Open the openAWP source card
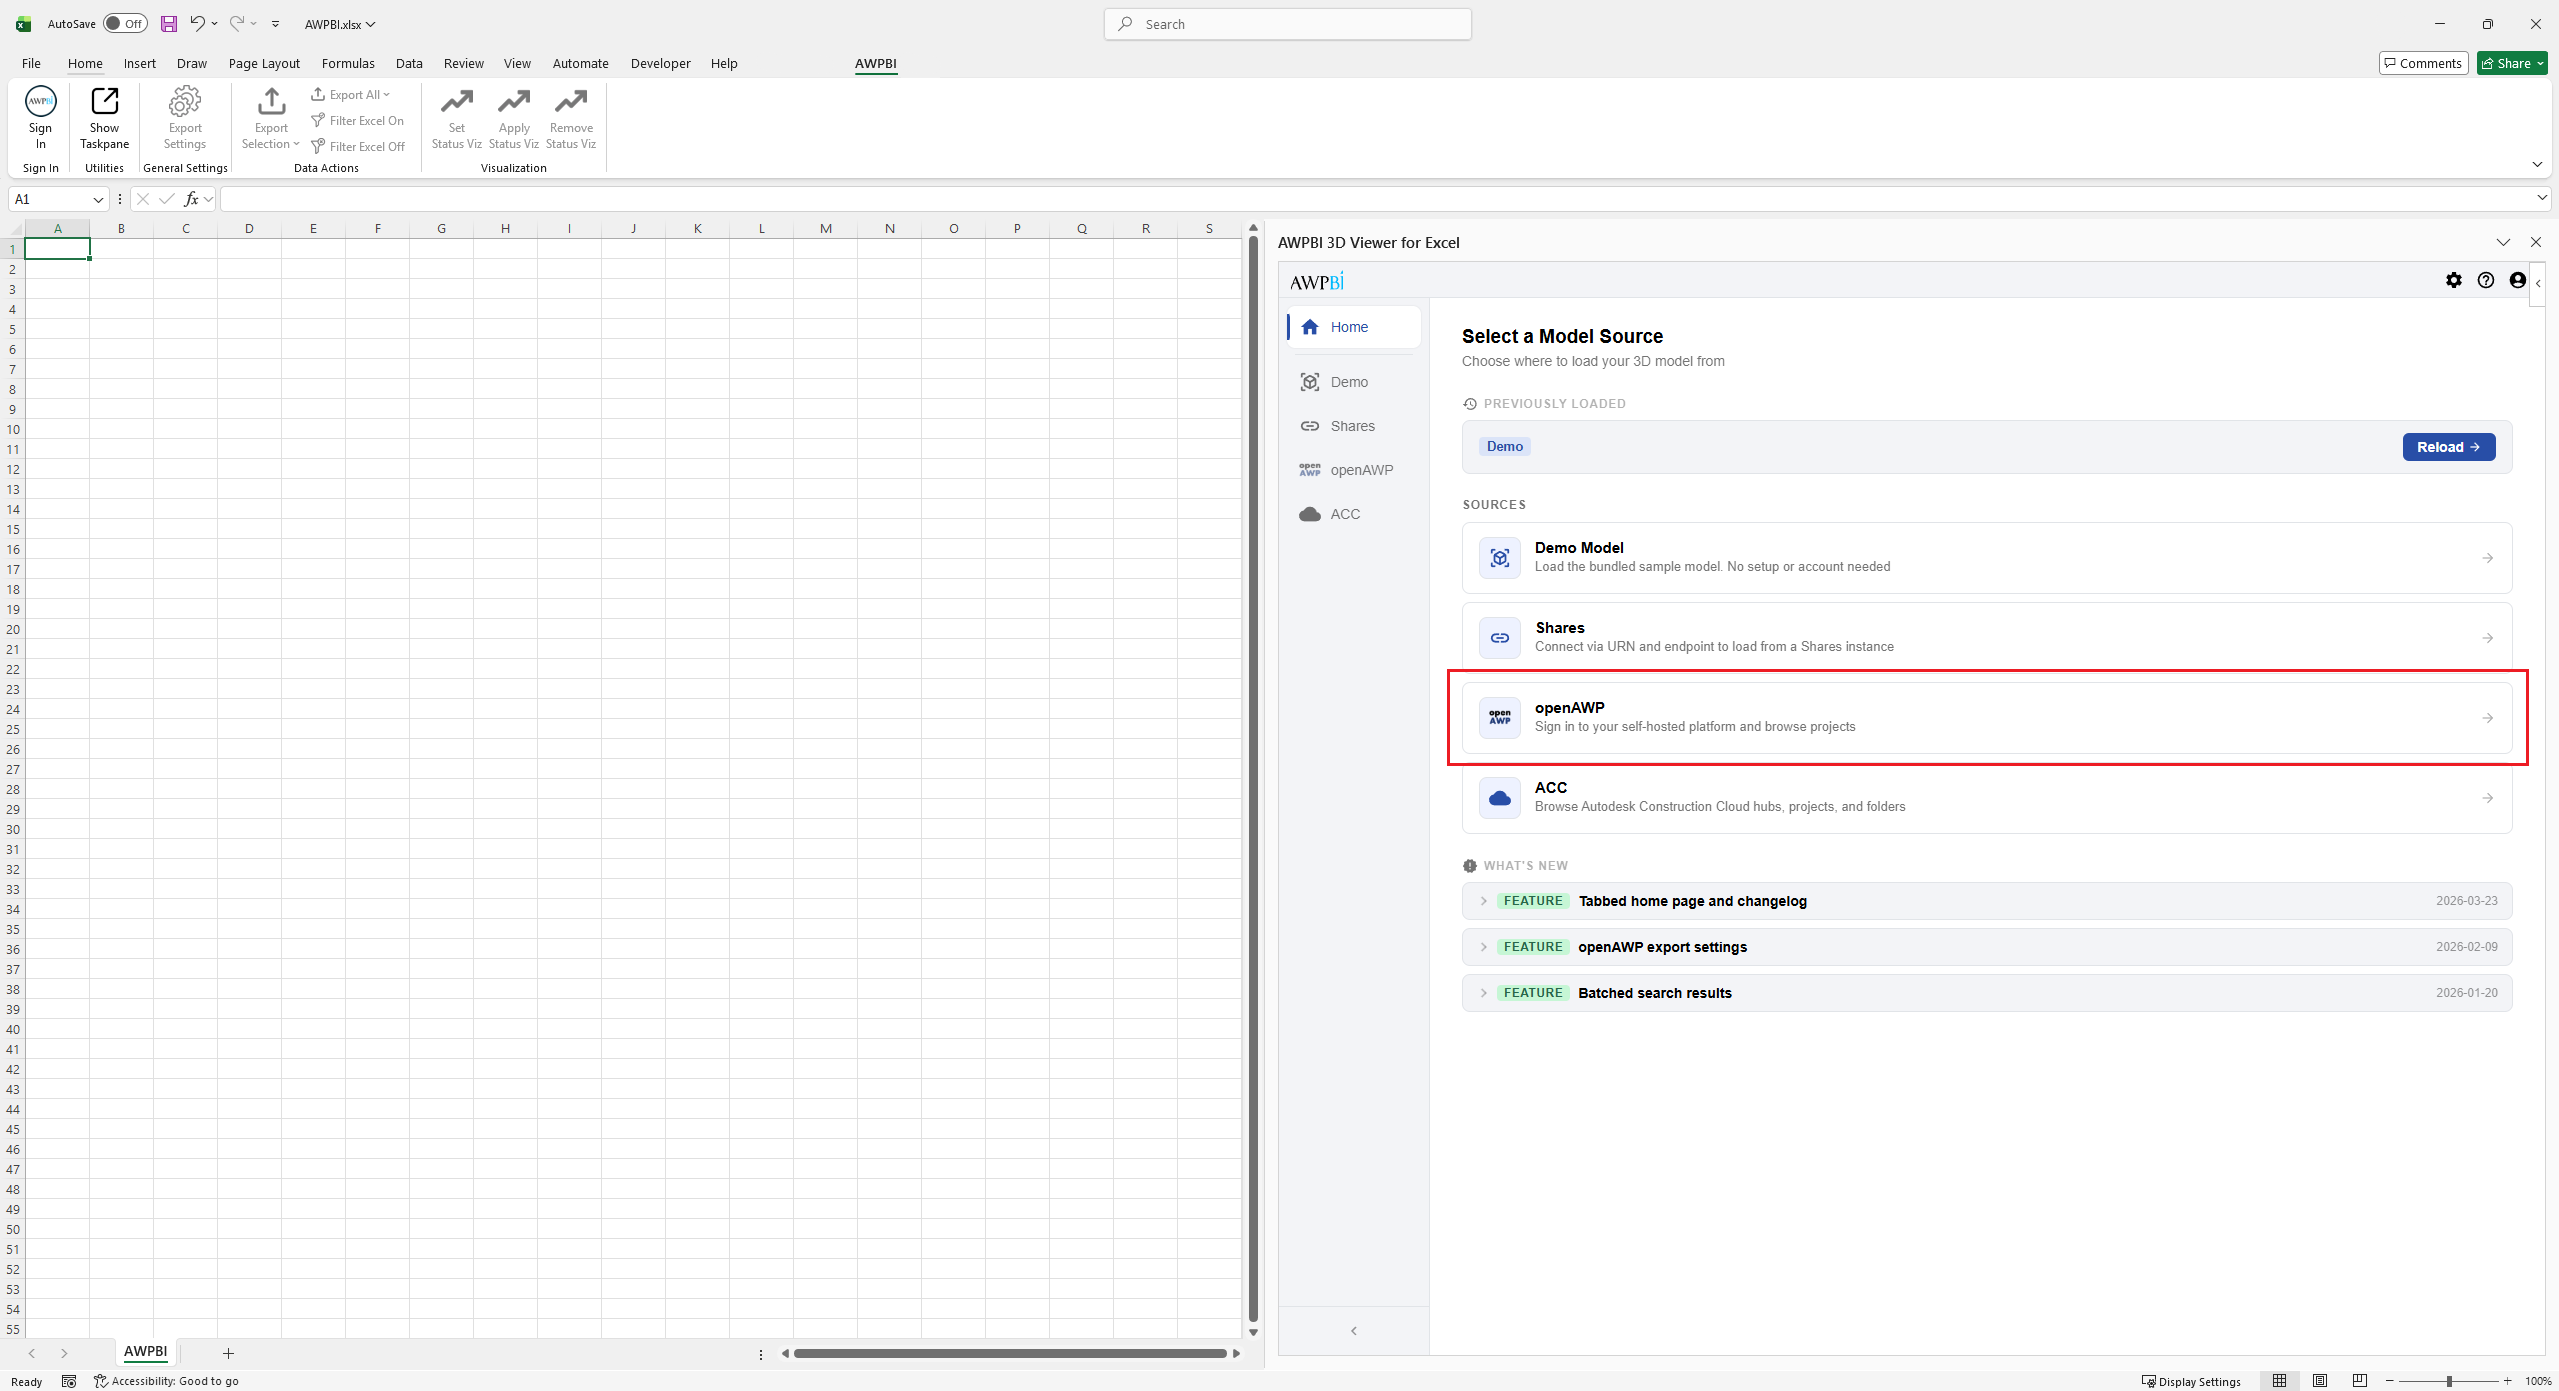2559x1391 pixels. tap(1987, 718)
